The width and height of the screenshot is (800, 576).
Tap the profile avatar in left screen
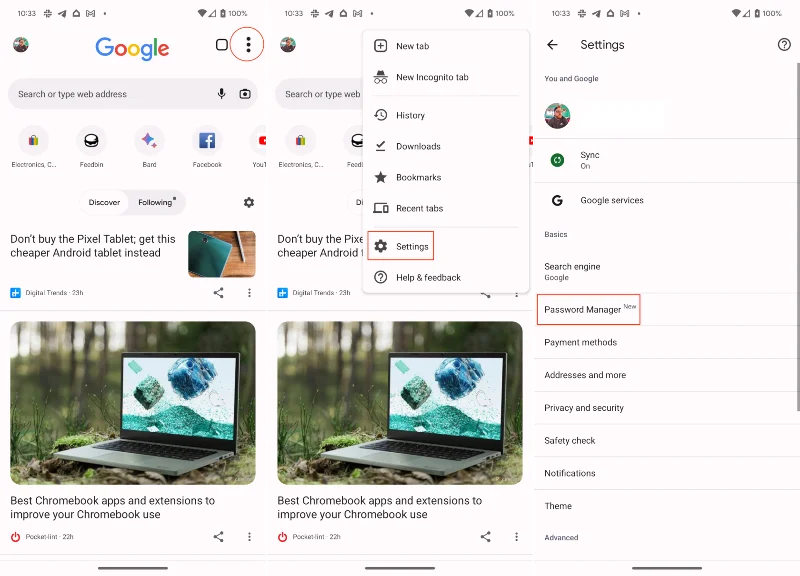[21, 45]
